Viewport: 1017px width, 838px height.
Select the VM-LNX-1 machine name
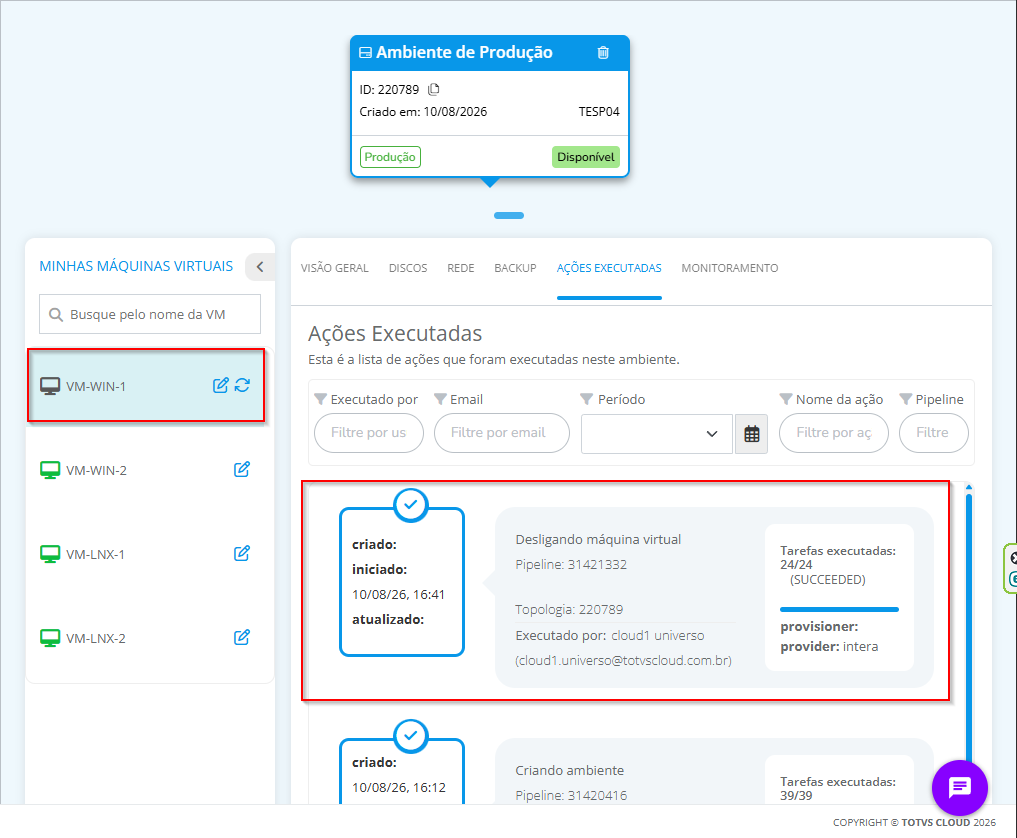[95, 555]
